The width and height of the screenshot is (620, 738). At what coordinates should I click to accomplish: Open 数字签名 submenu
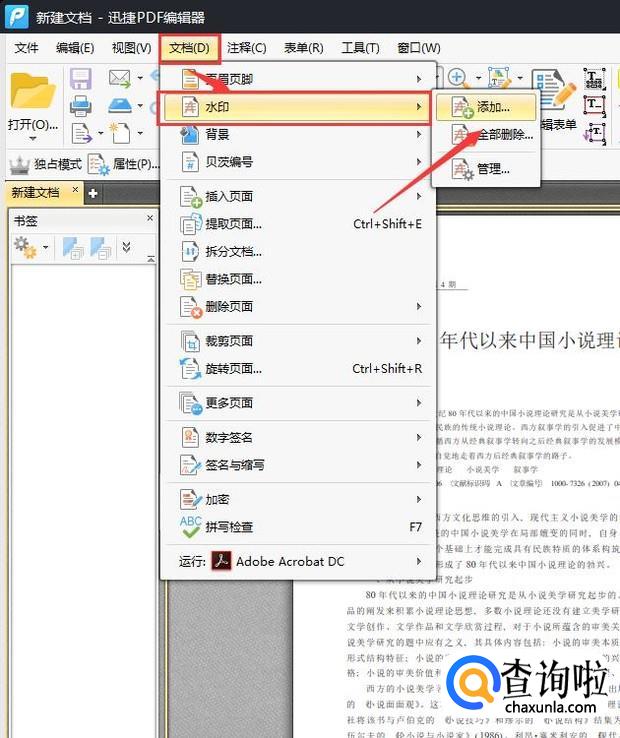[x=298, y=438]
